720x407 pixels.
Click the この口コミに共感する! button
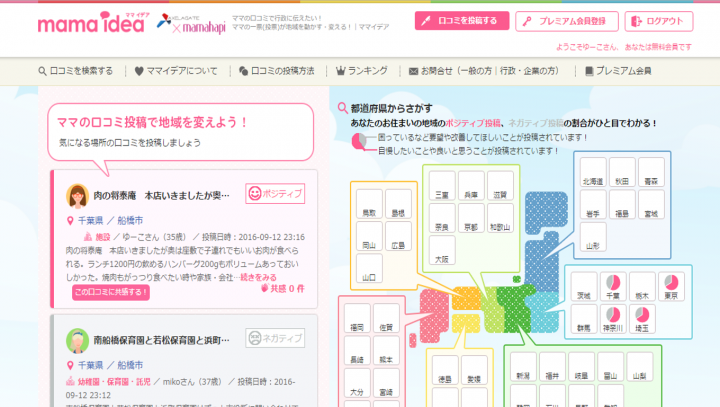pyautogui.click(x=111, y=292)
